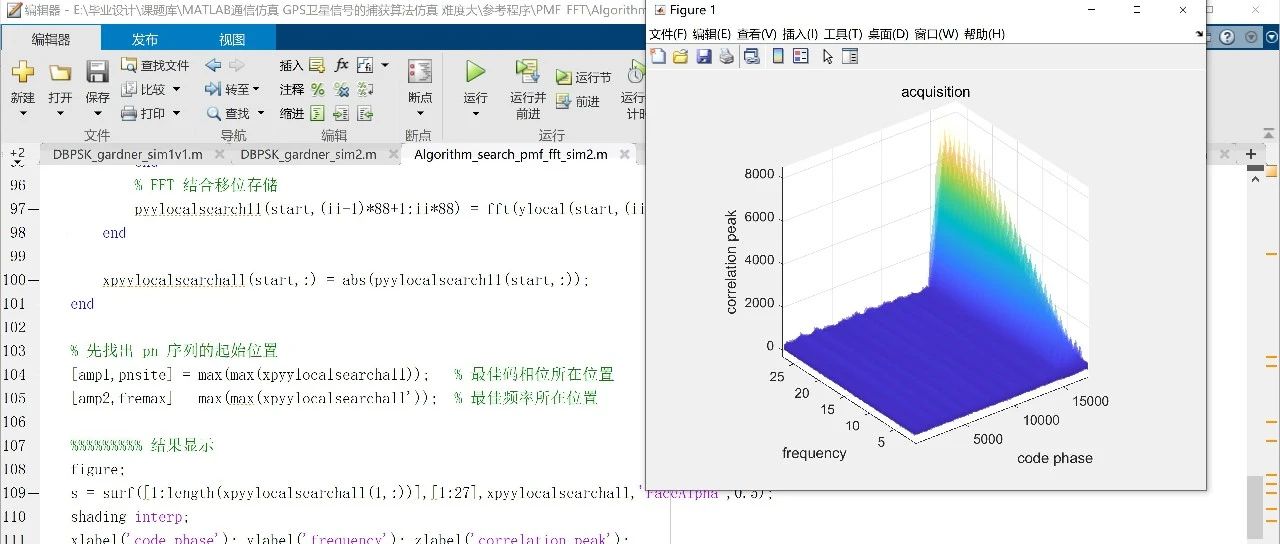This screenshot has width=1280, height=544.
Task: Click the 保存 floppy disk icon
Action: click(x=97, y=72)
